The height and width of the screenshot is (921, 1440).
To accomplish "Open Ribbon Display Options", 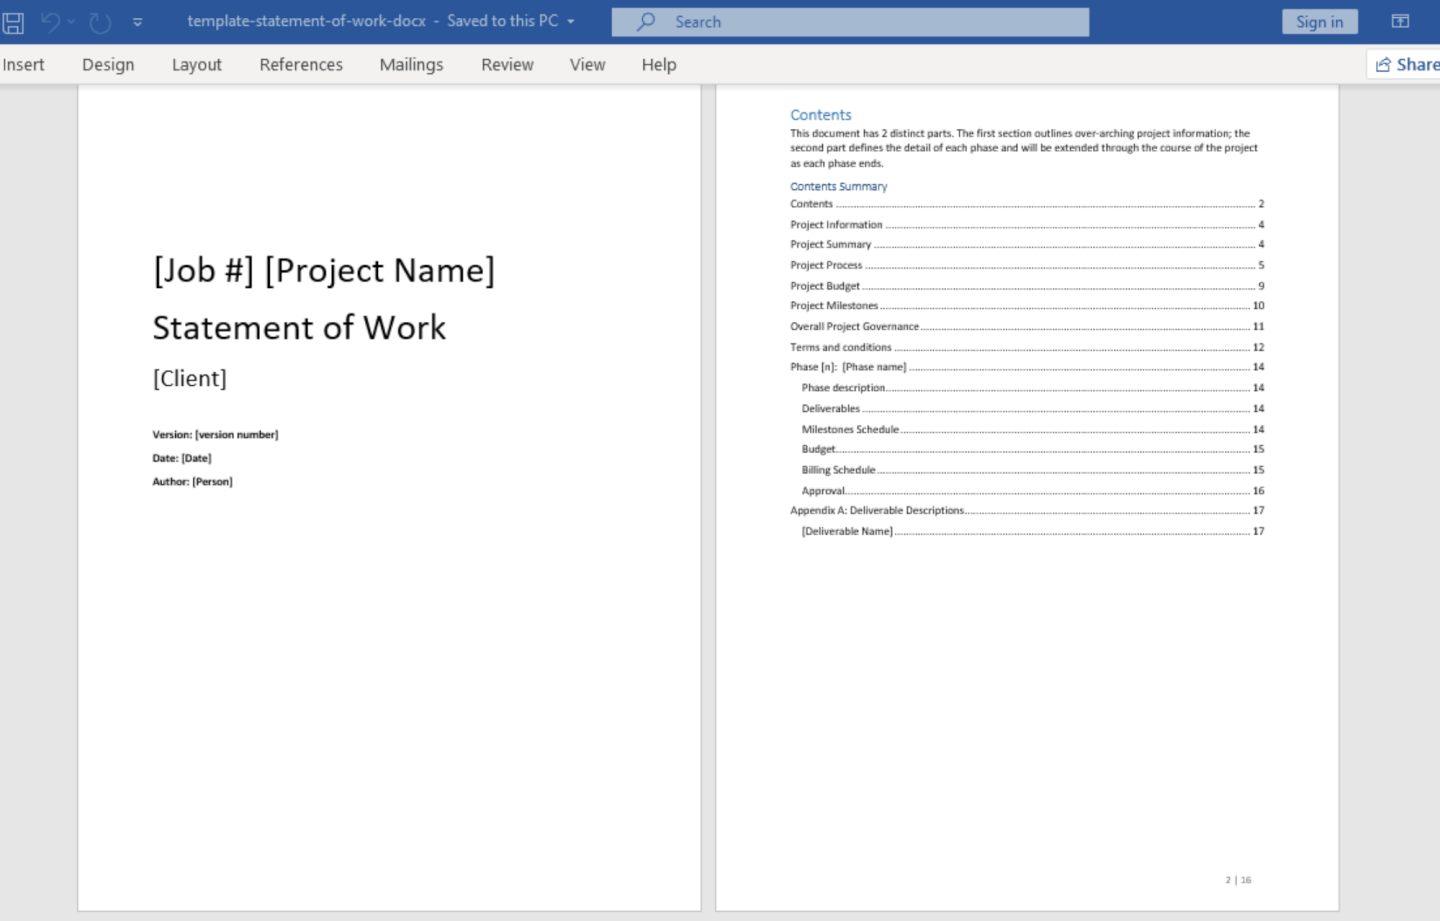I will tap(1400, 21).
